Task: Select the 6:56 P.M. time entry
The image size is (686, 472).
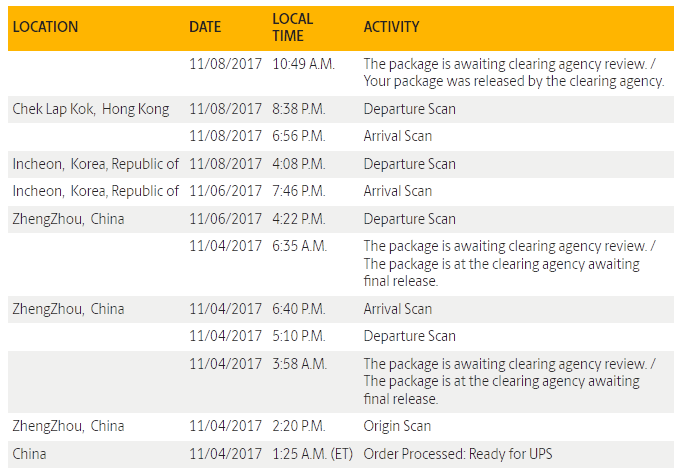Action: 299,136
